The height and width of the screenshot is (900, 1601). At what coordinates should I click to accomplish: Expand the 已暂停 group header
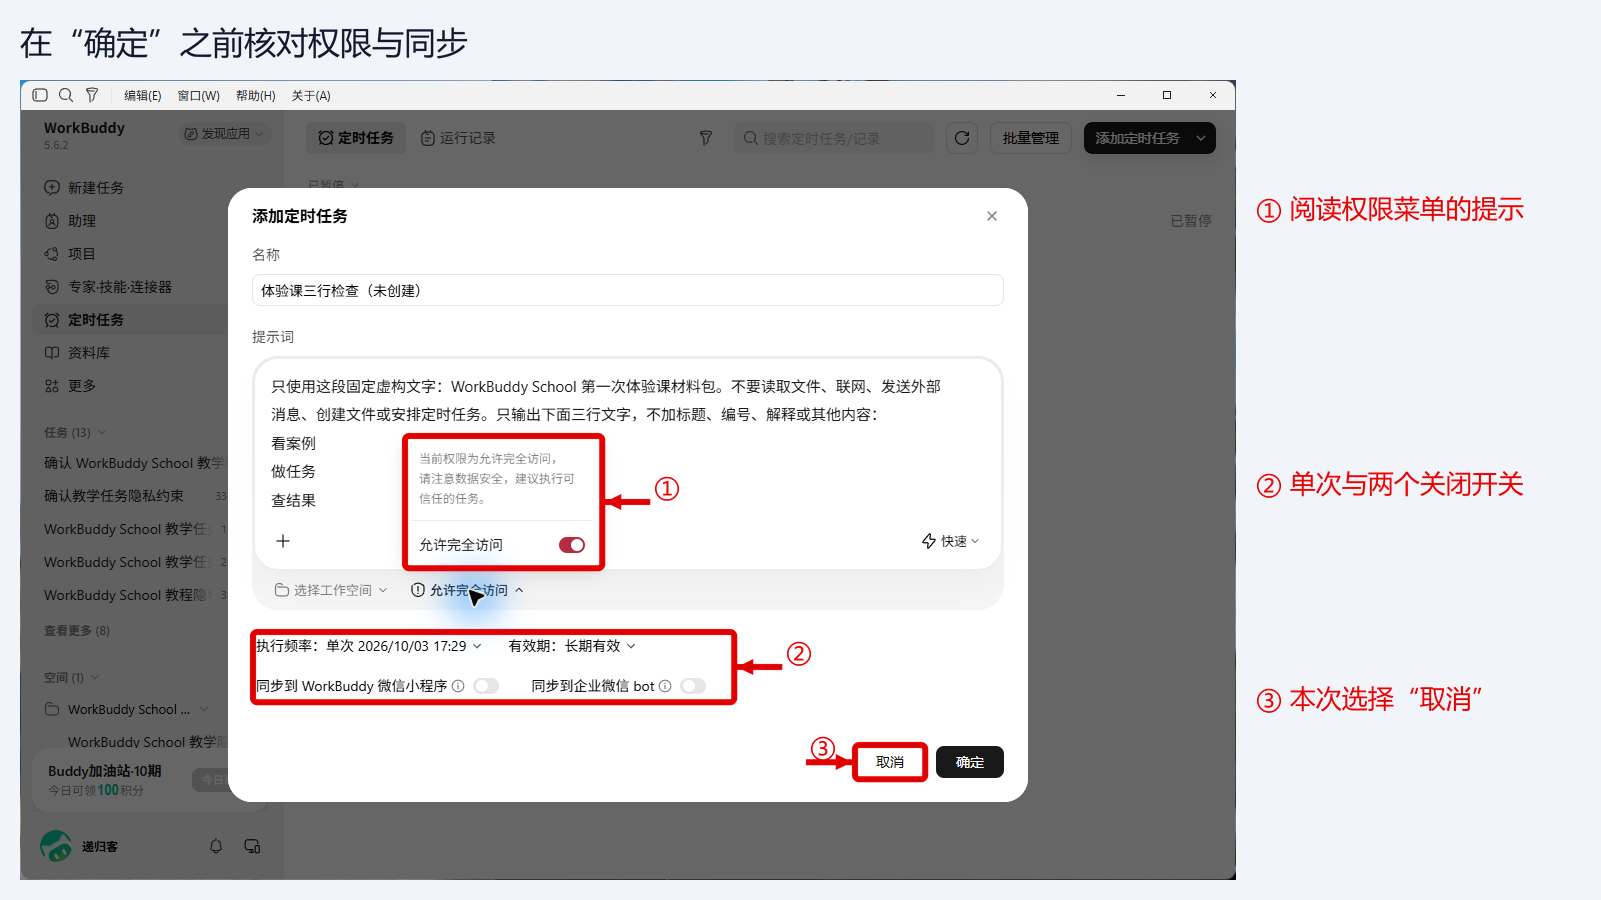coord(334,185)
